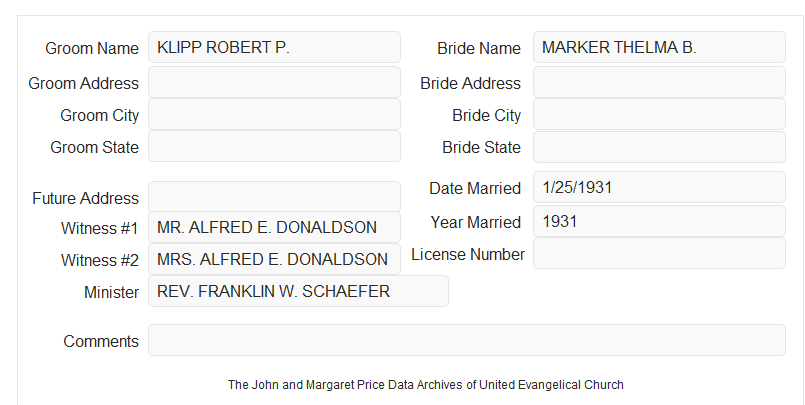
Task: Focus the Groom State field
Action: coord(274,146)
